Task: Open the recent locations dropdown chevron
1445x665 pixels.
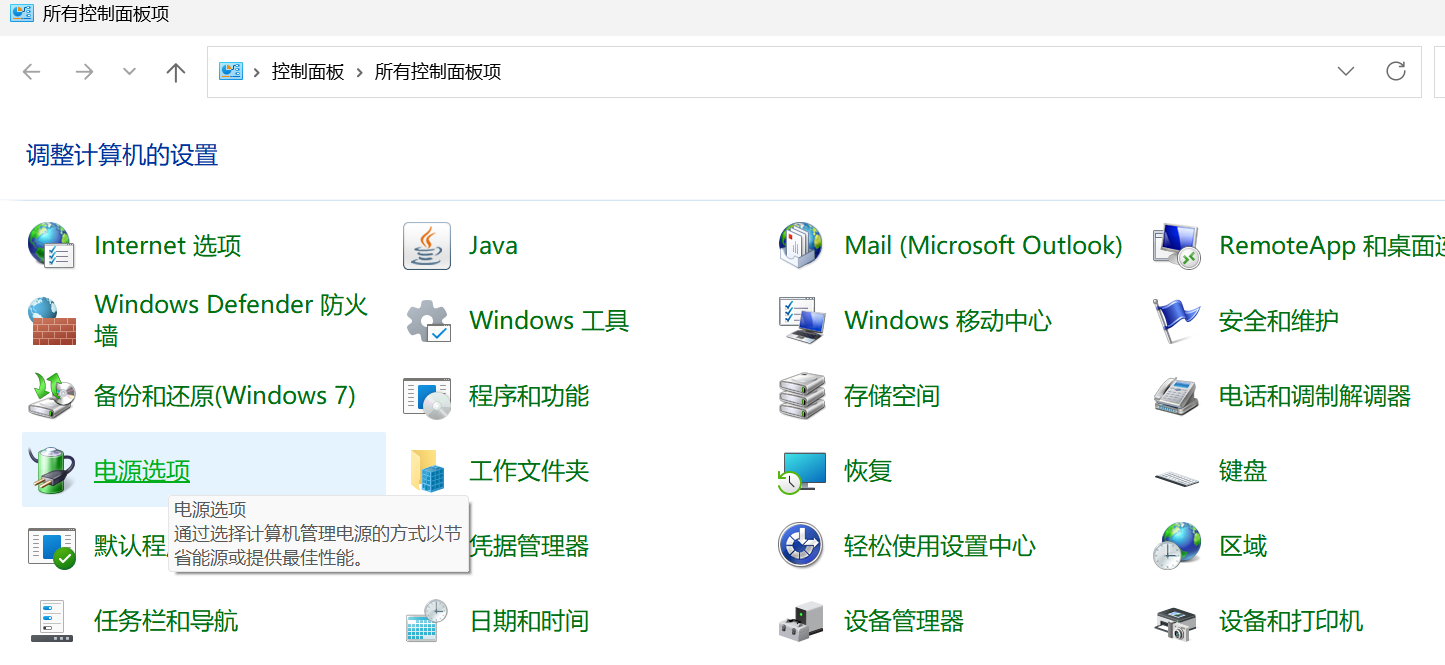Action: point(129,72)
